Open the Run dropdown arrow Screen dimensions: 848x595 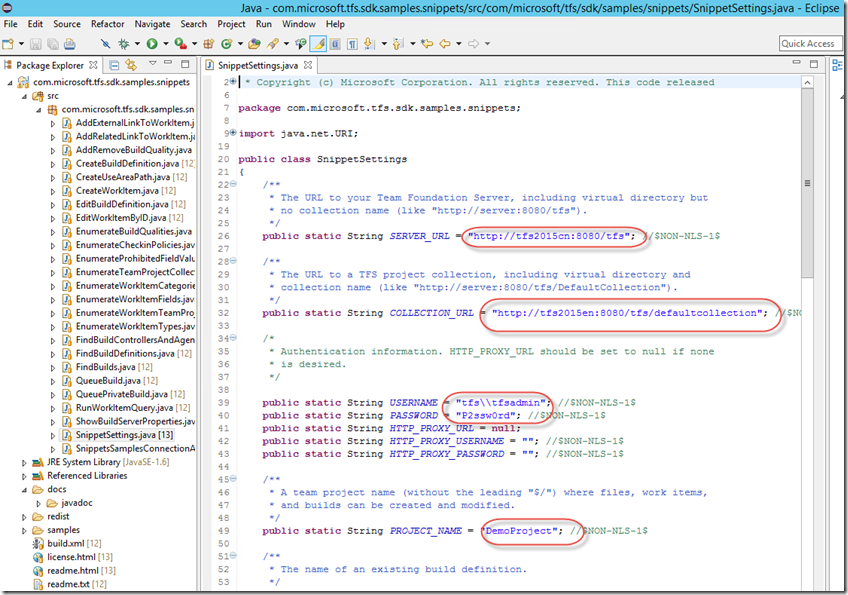[165, 44]
